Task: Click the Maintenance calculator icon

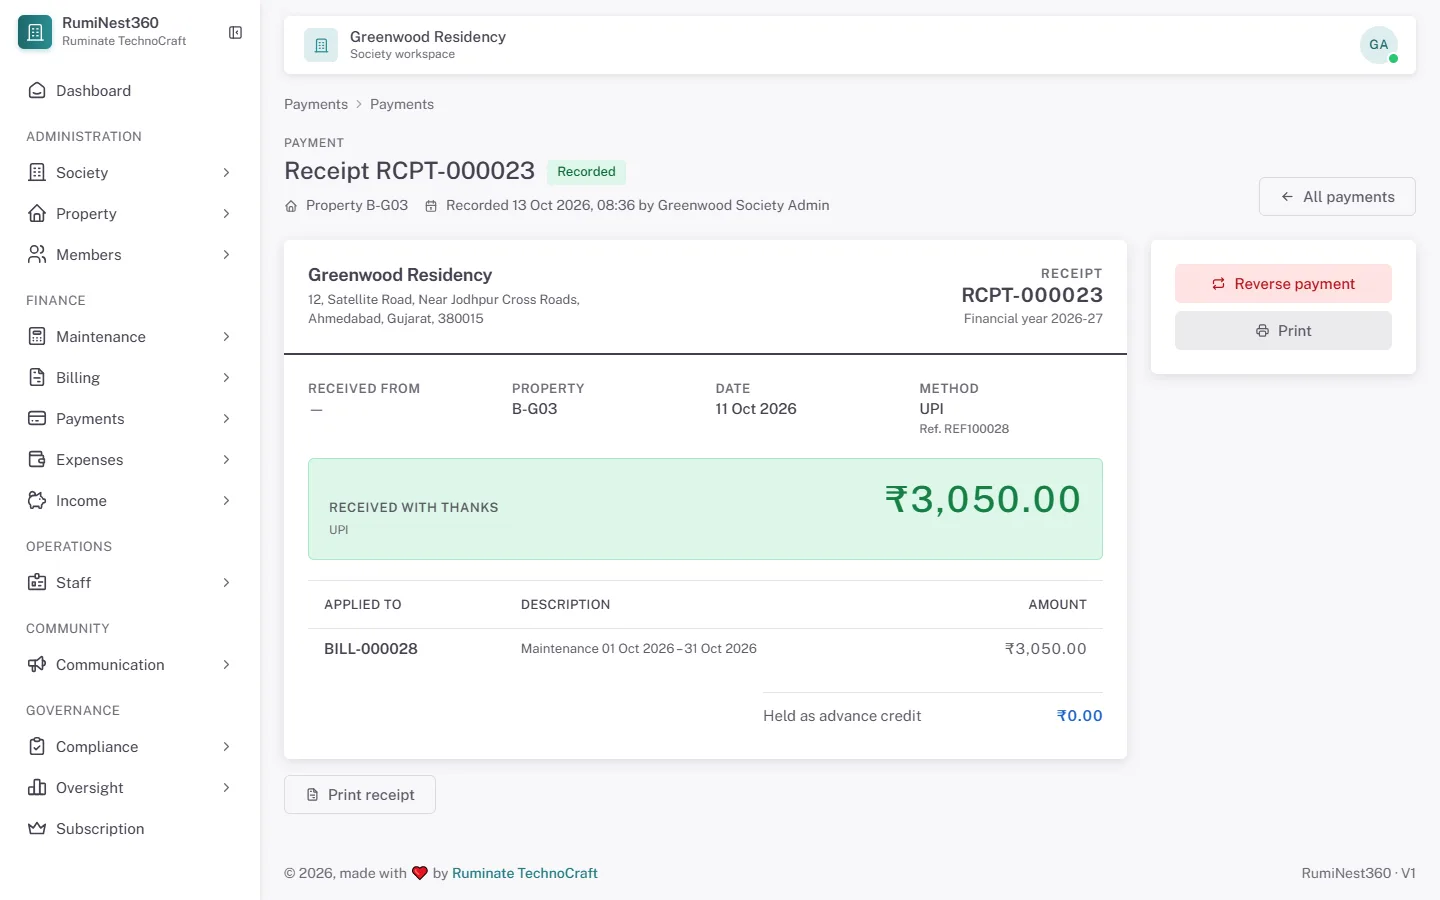Action: click(x=37, y=337)
